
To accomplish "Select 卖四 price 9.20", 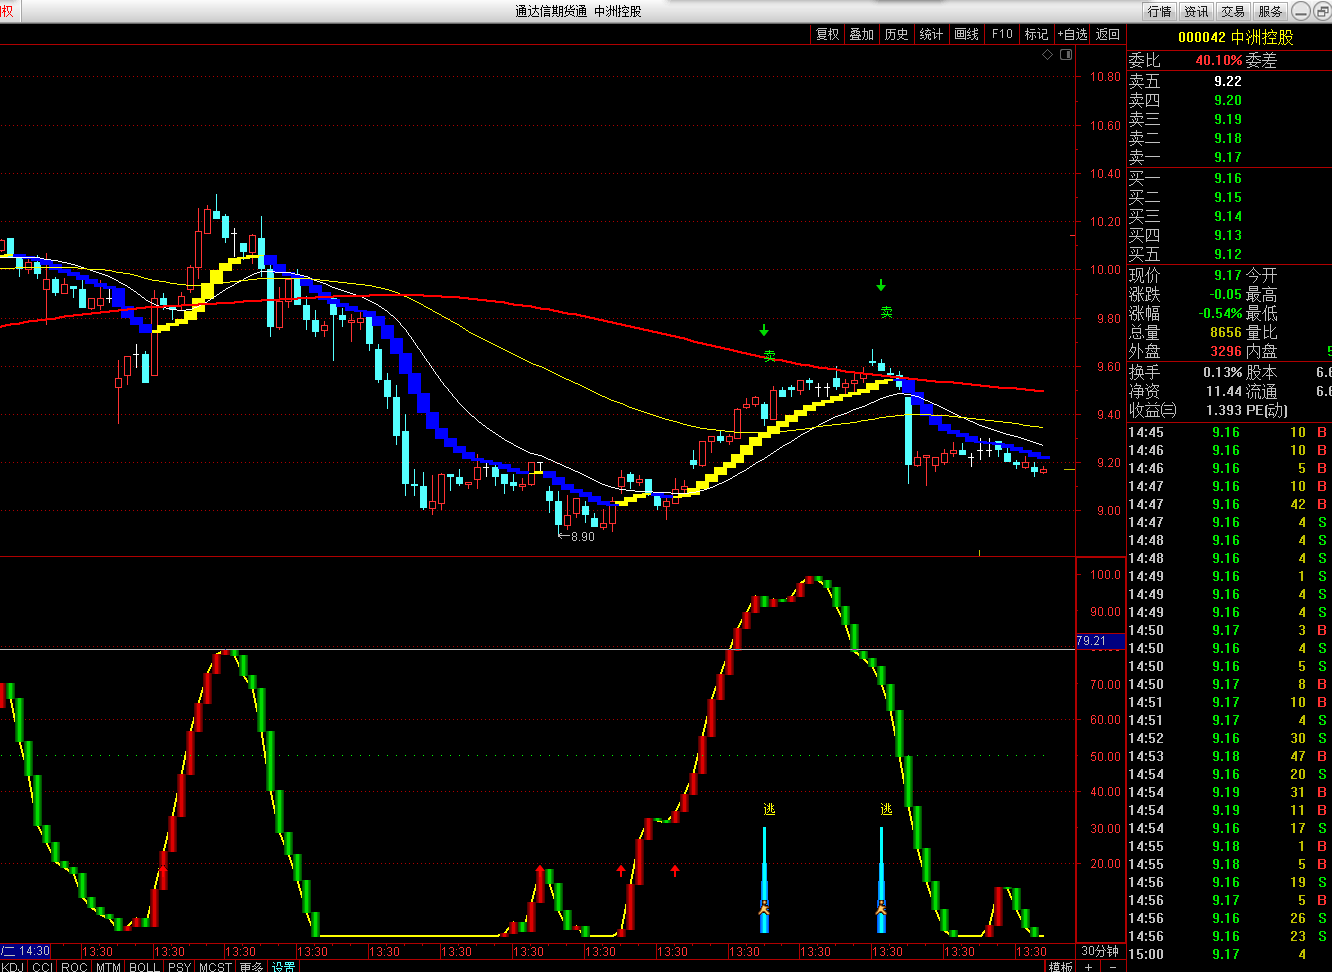I will 1228,100.
